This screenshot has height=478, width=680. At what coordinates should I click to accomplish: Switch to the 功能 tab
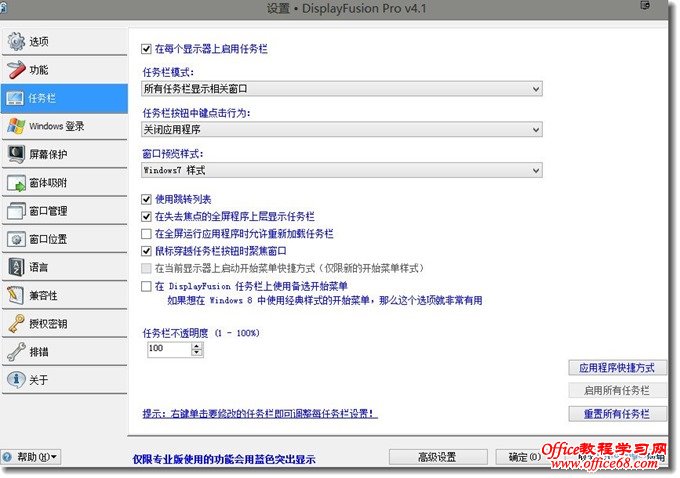point(65,70)
